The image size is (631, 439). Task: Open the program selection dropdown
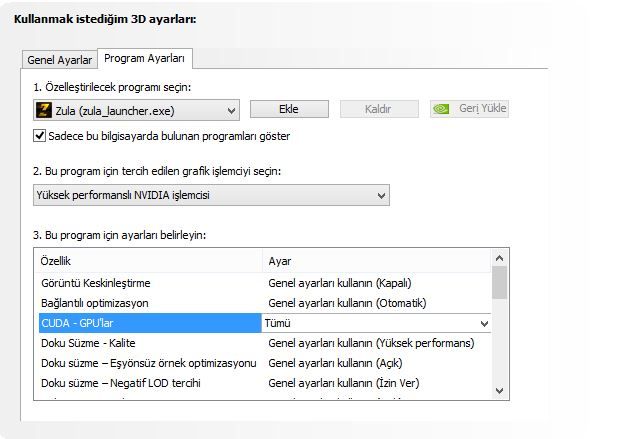(231, 110)
